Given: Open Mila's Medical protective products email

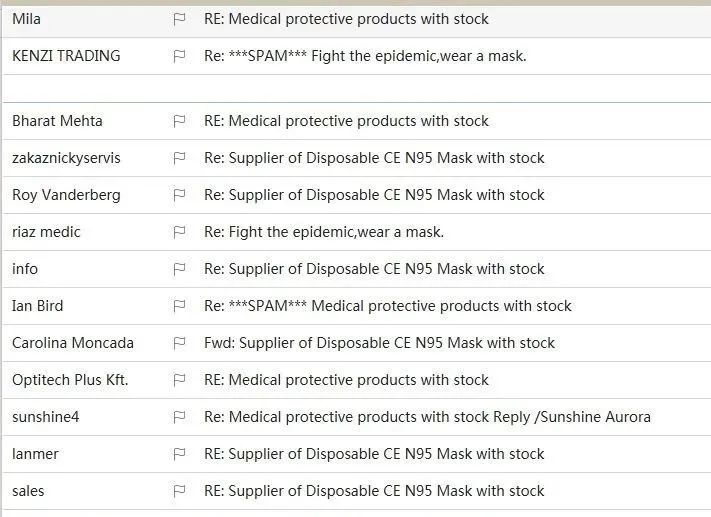Looking at the screenshot, I should [346, 19].
